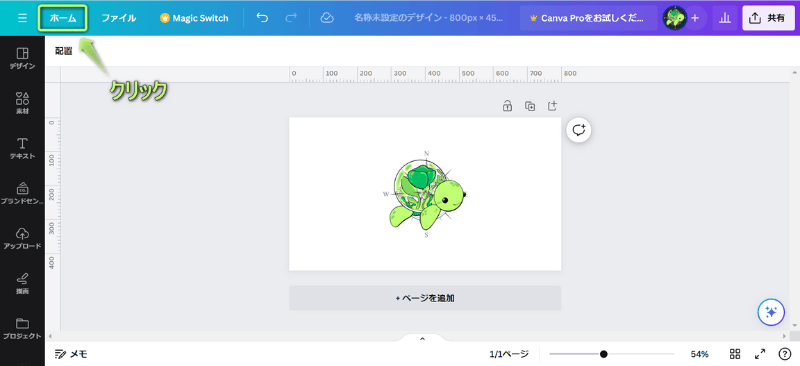Open the デザイン sidebar panel
This screenshot has width=800, height=366.
pyautogui.click(x=22, y=59)
